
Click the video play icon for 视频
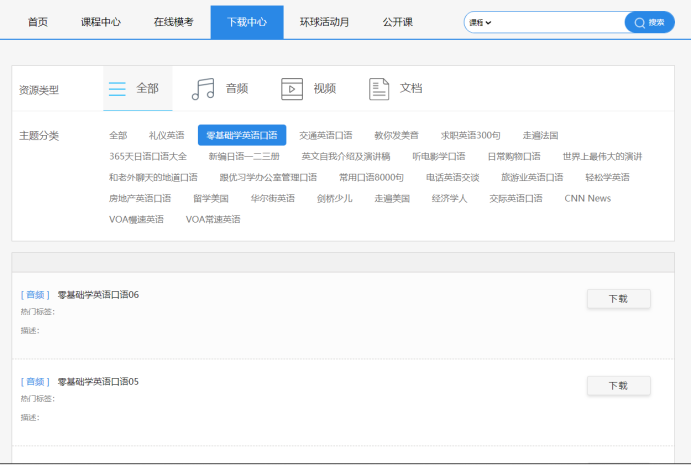(292, 89)
